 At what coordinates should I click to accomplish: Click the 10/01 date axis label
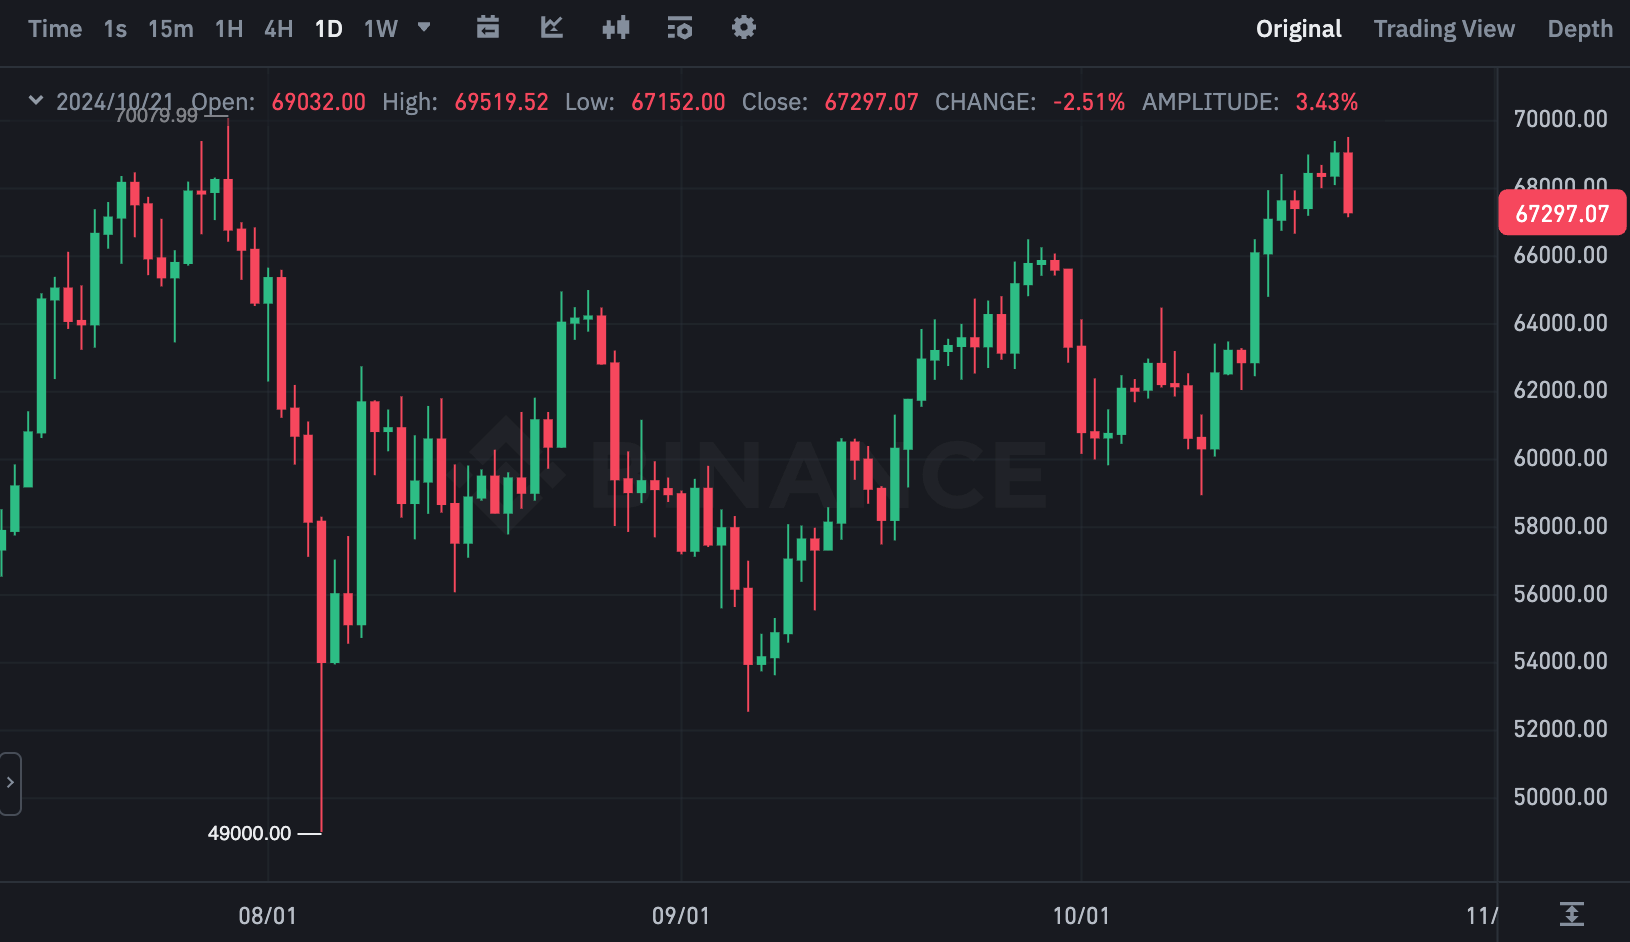(x=1081, y=915)
